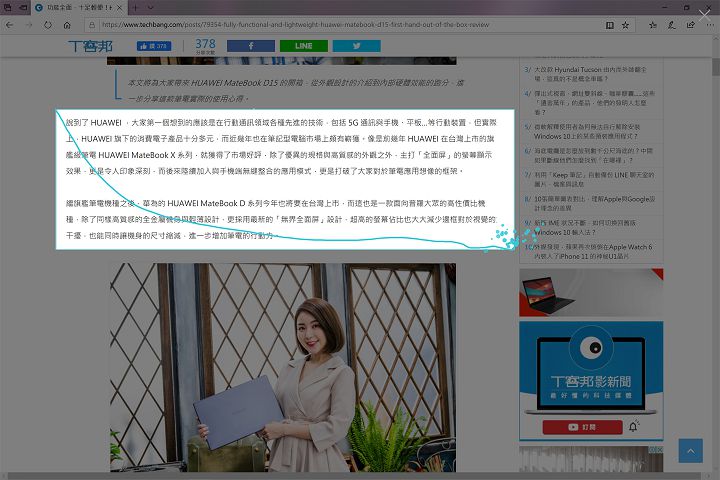Open the fourth ranked sidebar article
Viewport: 720px width, 480px height.
click(590, 102)
